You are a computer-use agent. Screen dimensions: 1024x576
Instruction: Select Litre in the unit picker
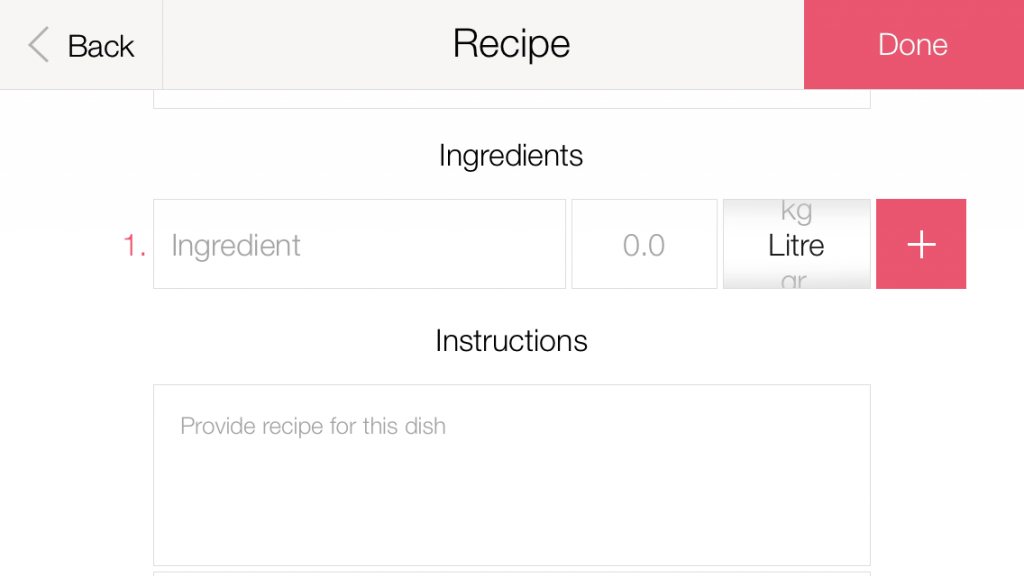pyautogui.click(x=796, y=245)
